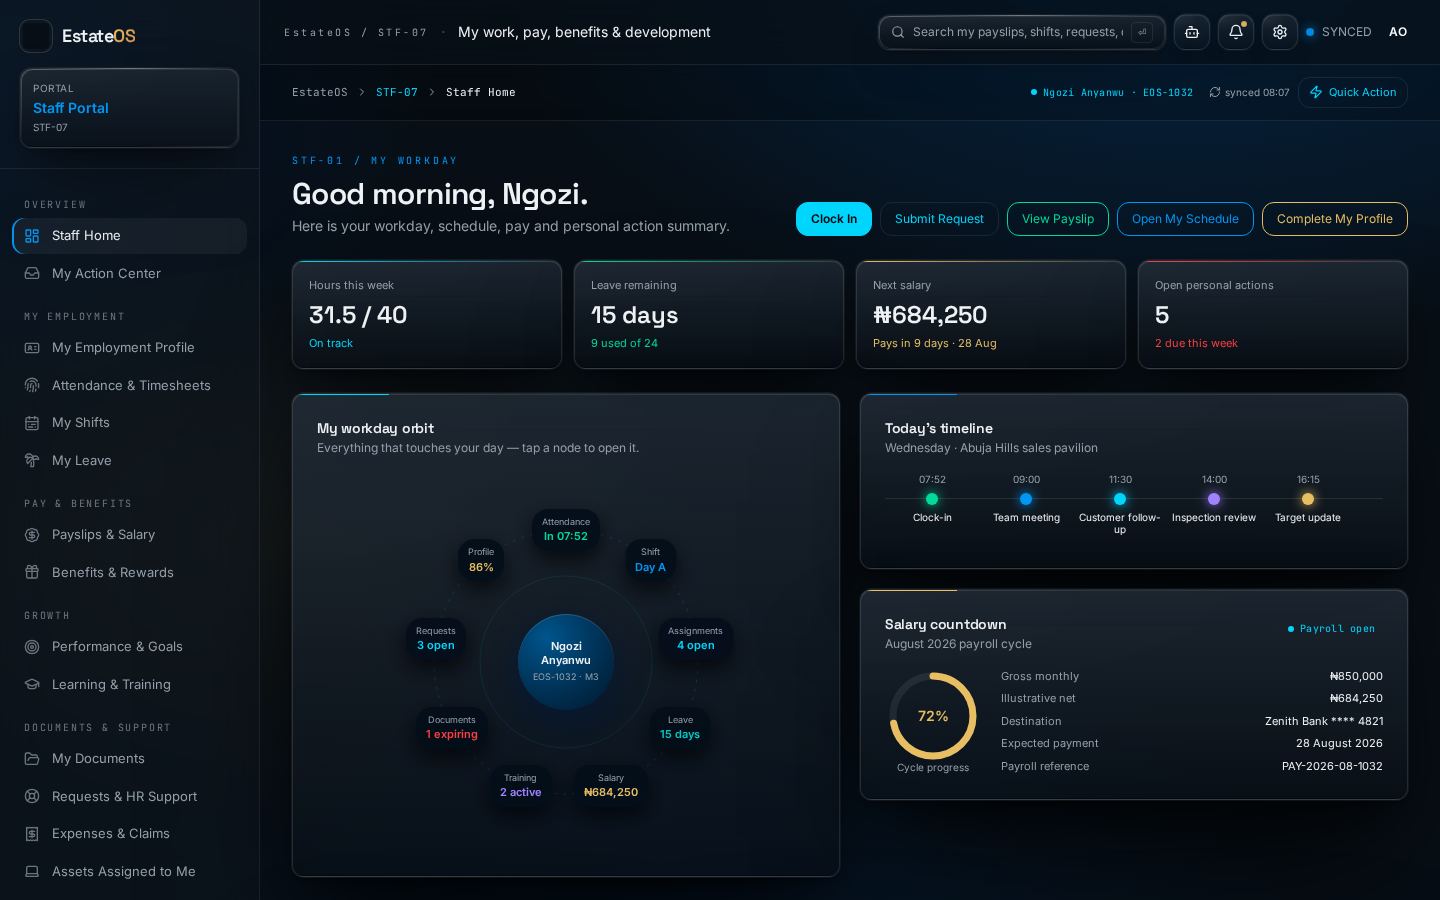This screenshot has width=1440, height=900.
Task: Select the 14:00 Inspection review marker
Action: point(1214,499)
